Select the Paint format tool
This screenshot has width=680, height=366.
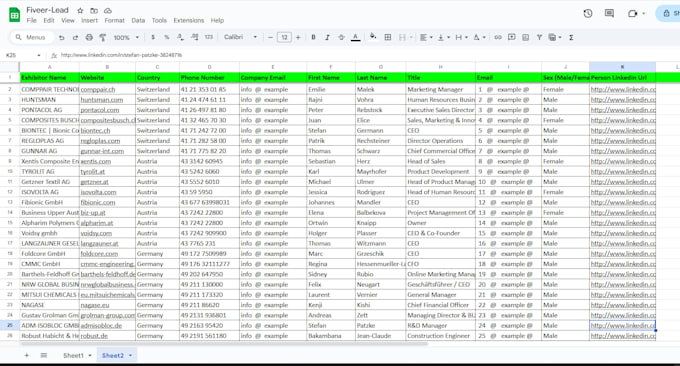pos(103,38)
